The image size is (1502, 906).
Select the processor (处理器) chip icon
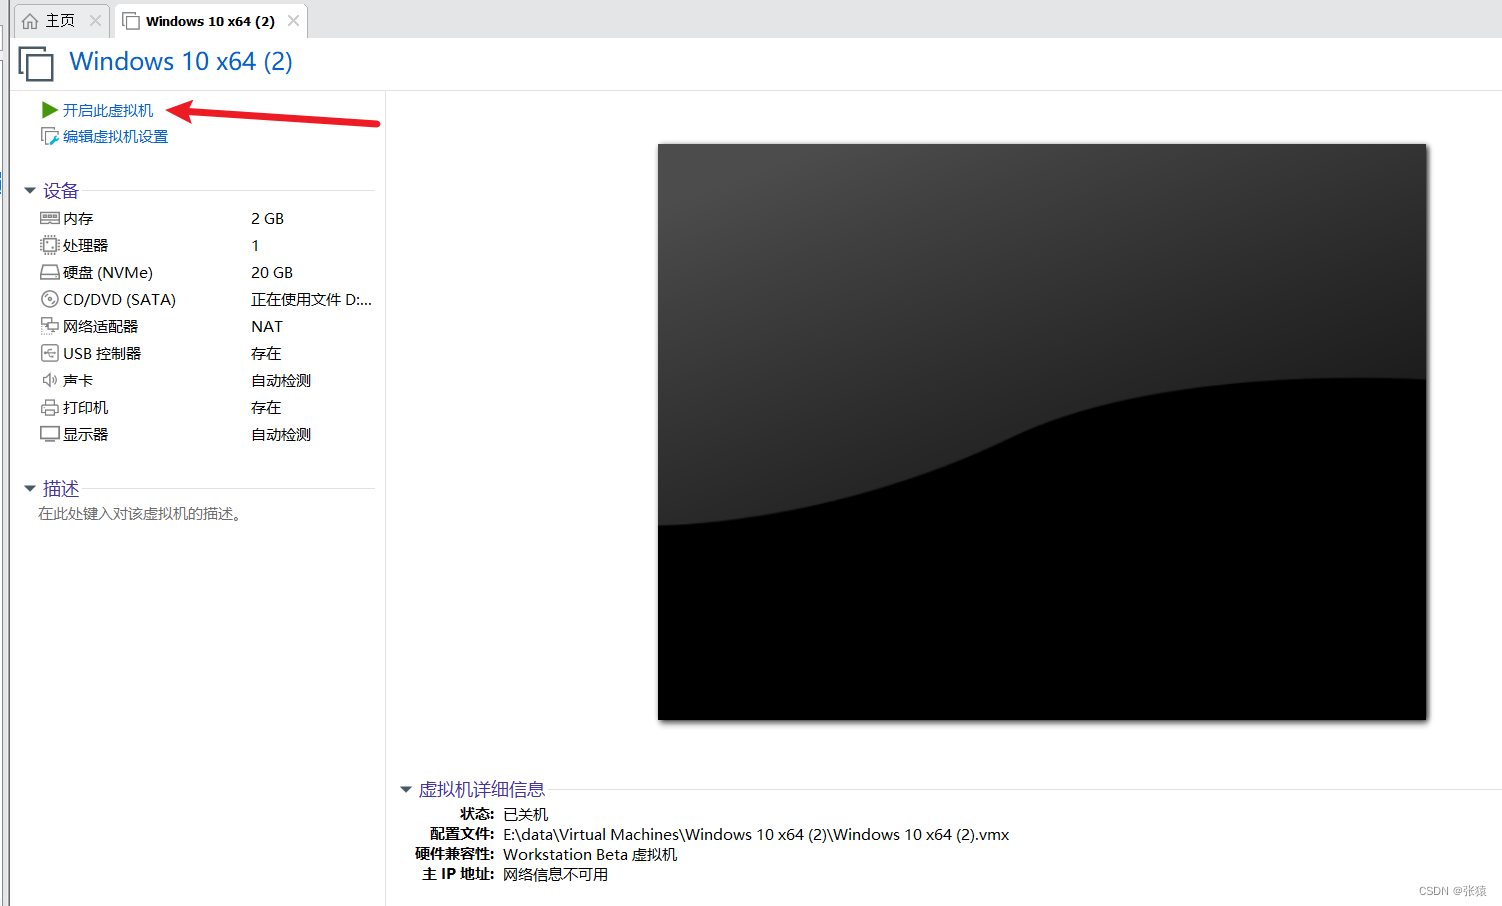pyautogui.click(x=50, y=245)
